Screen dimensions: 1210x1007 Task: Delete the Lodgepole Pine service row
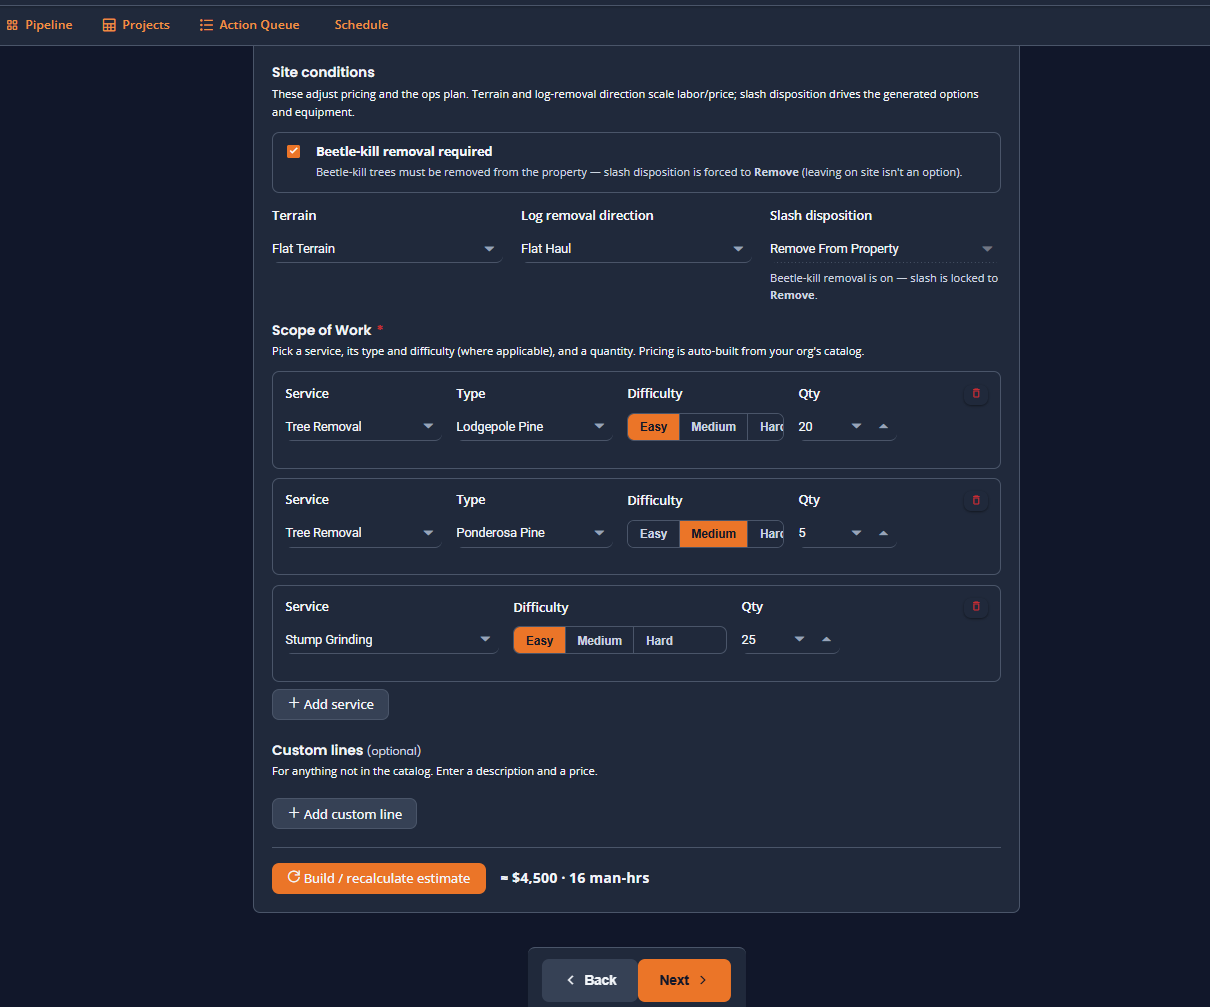[976, 394]
